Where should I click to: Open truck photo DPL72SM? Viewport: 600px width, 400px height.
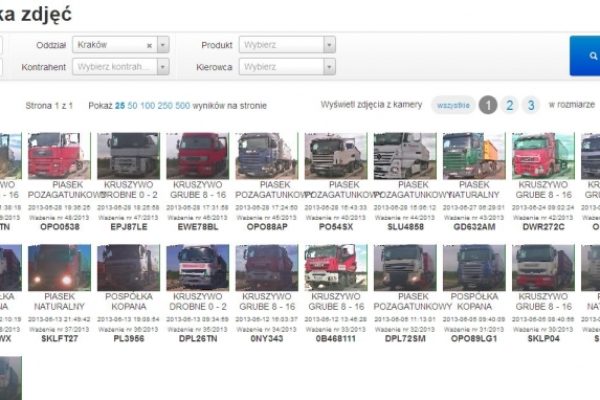[x=405, y=268]
